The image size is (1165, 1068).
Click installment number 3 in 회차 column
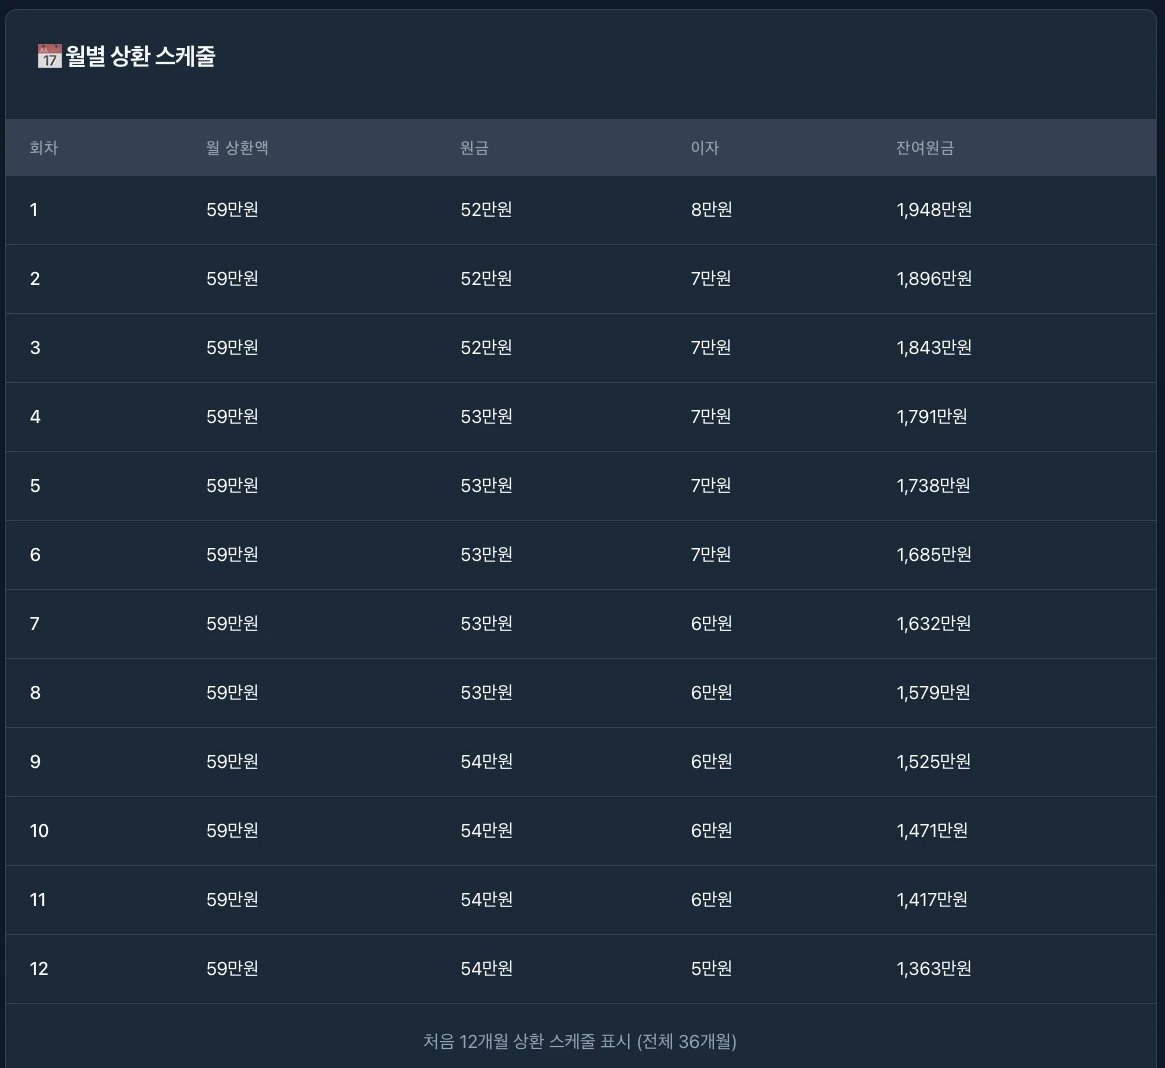[35, 349]
